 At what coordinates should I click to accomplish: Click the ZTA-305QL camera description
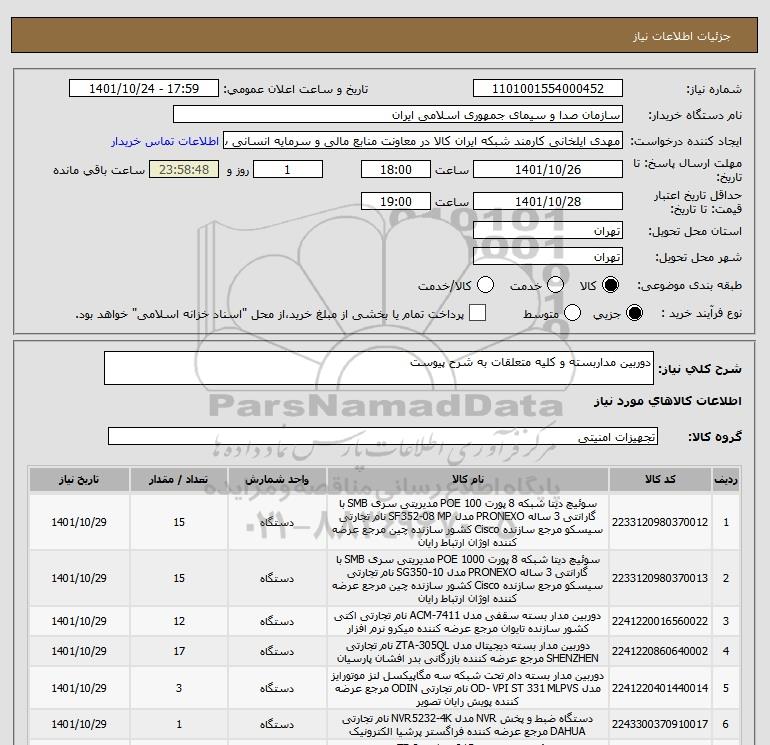pyautogui.click(x=468, y=652)
